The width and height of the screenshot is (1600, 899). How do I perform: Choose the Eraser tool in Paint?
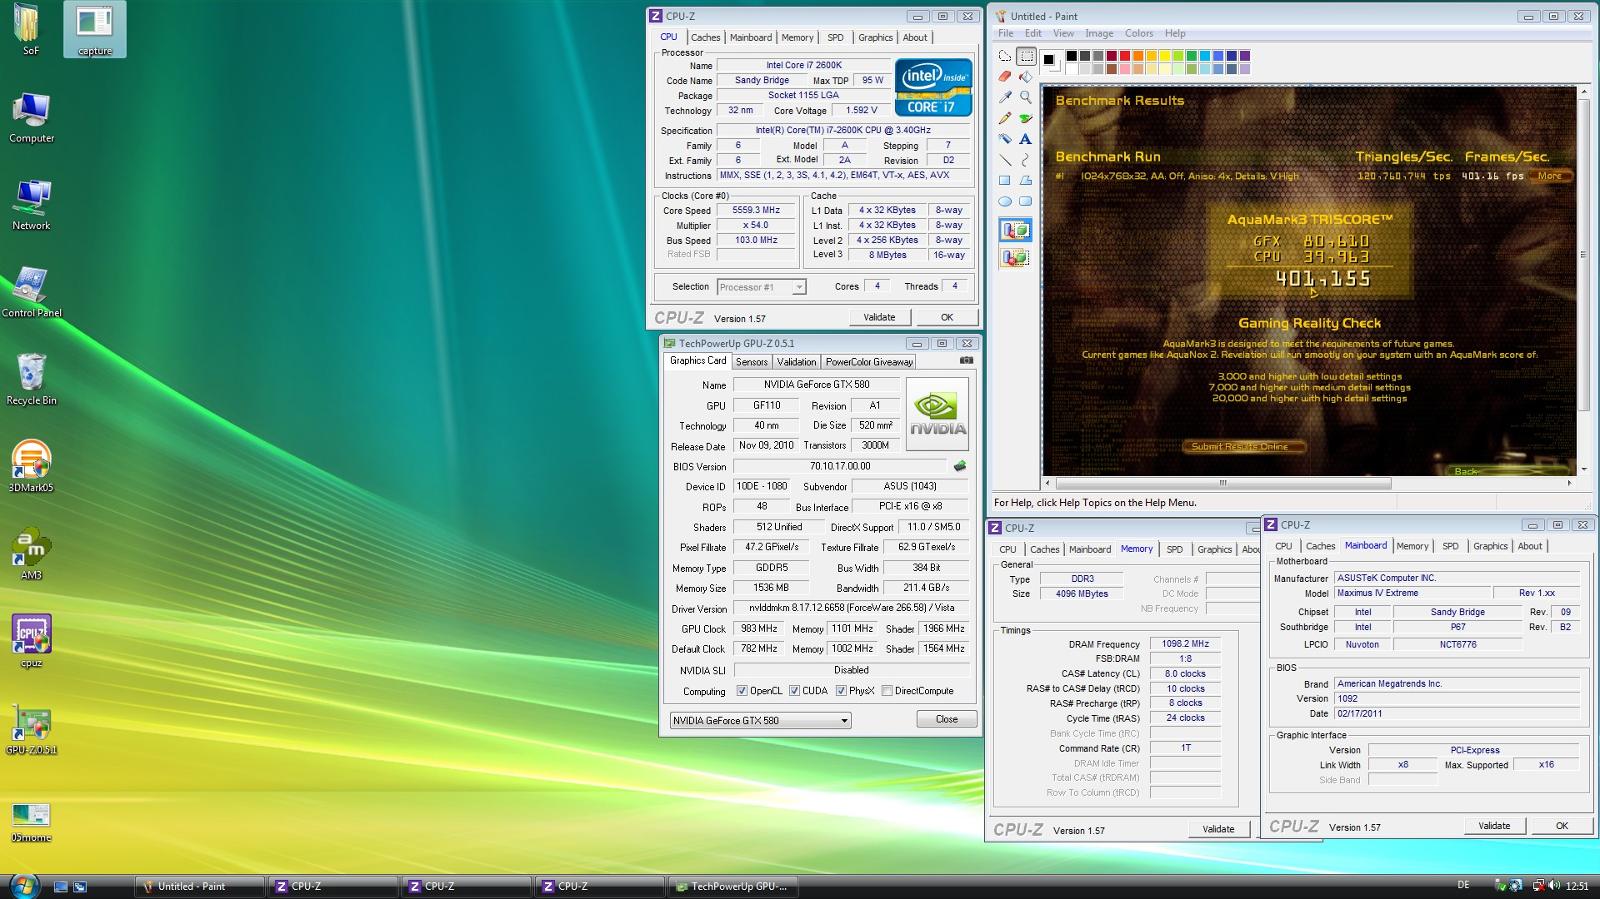pos(1005,76)
